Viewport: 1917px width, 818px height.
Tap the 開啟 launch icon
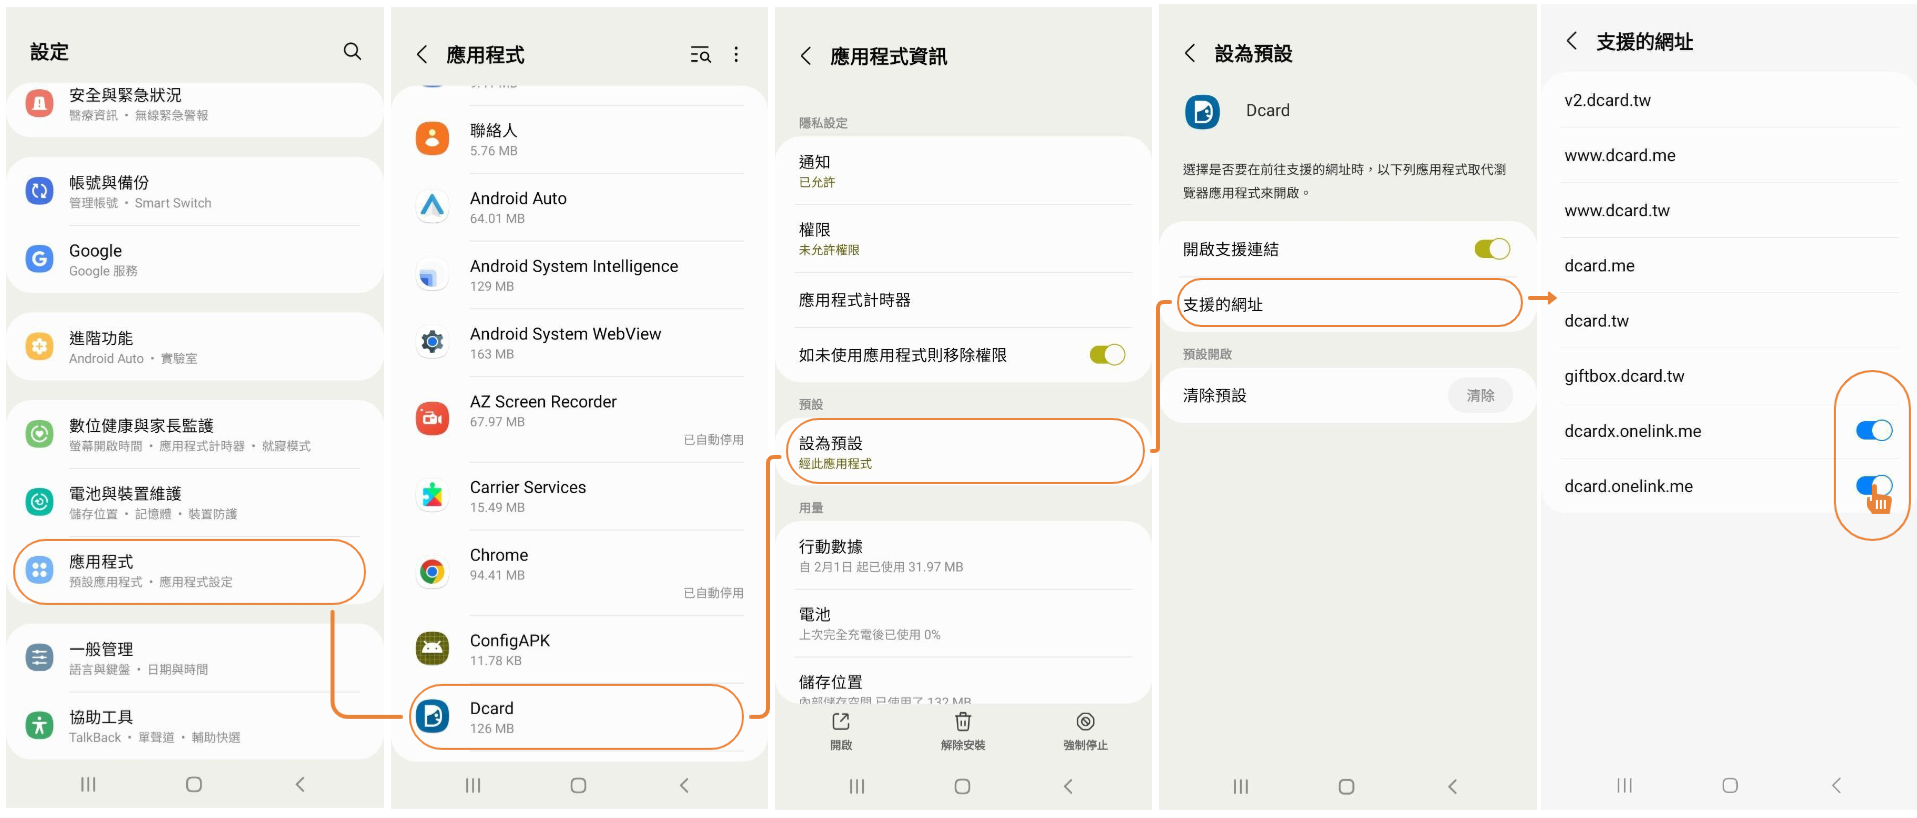840,722
